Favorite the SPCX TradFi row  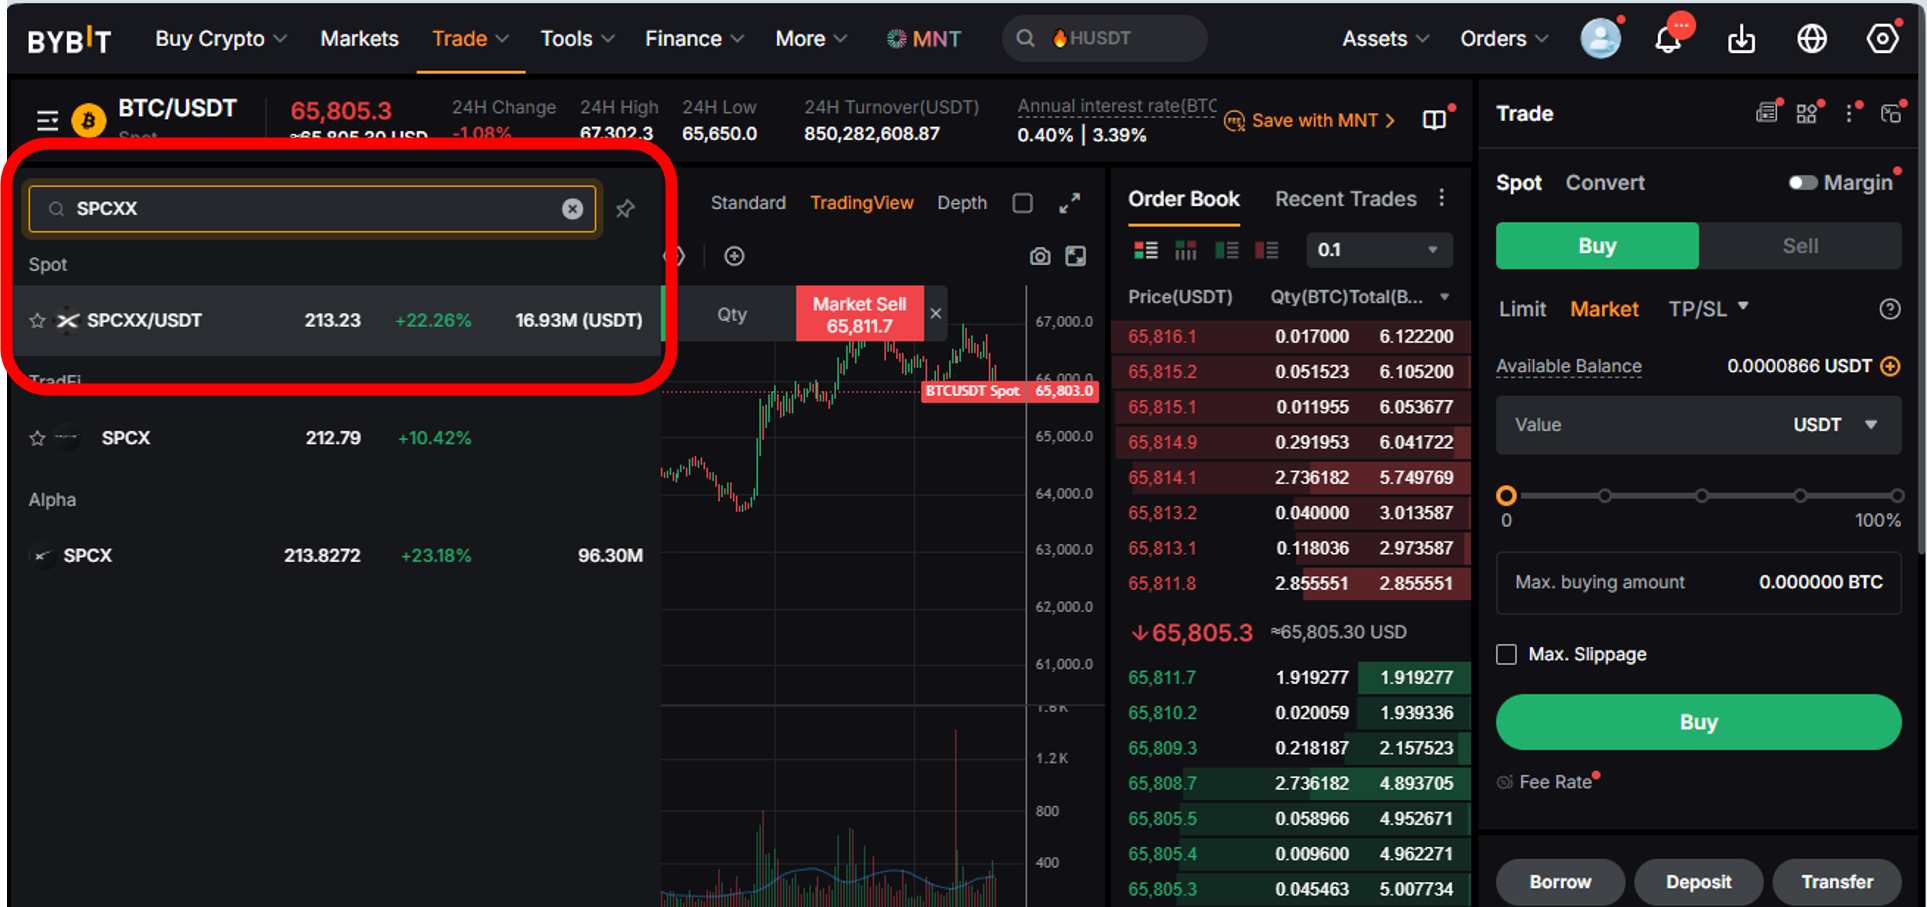37,438
